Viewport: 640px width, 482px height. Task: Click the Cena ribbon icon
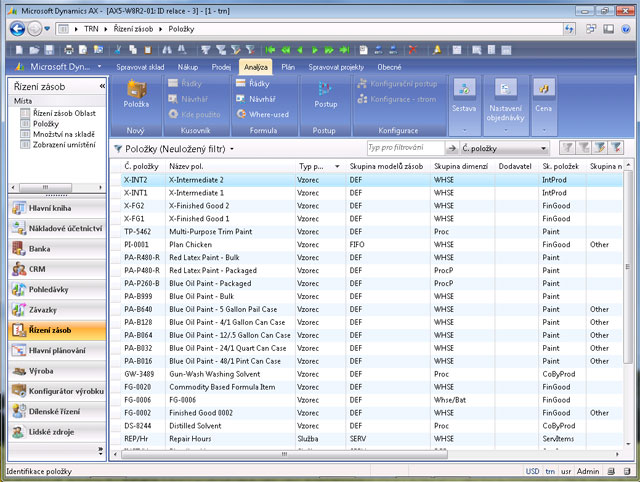point(544,89)
